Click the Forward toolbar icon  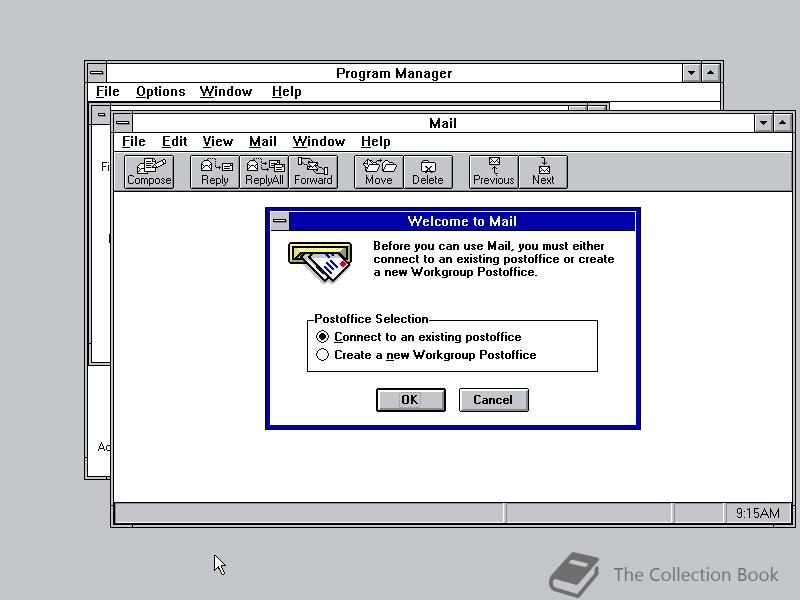point(313,172)
